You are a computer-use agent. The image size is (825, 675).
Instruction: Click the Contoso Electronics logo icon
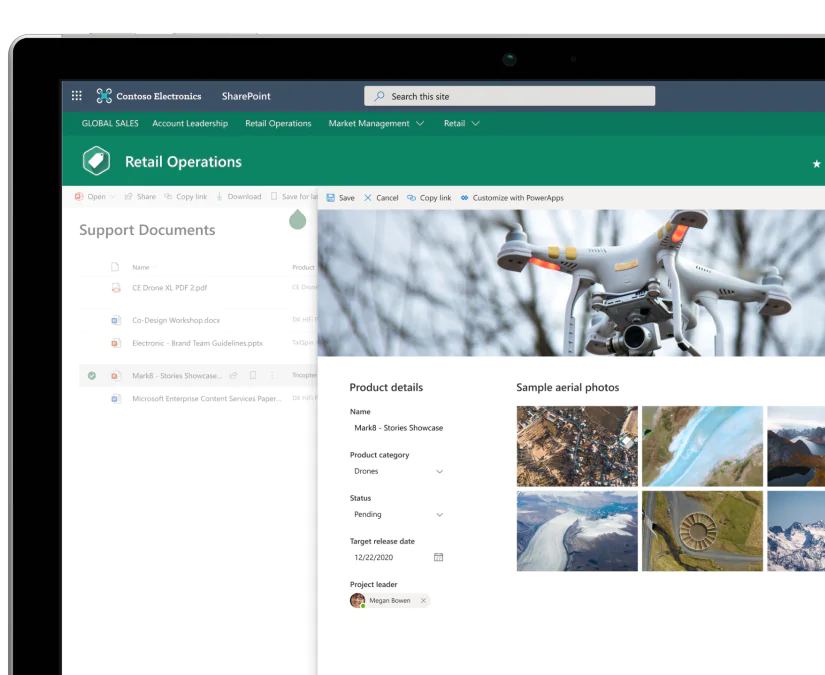(104, 96)
